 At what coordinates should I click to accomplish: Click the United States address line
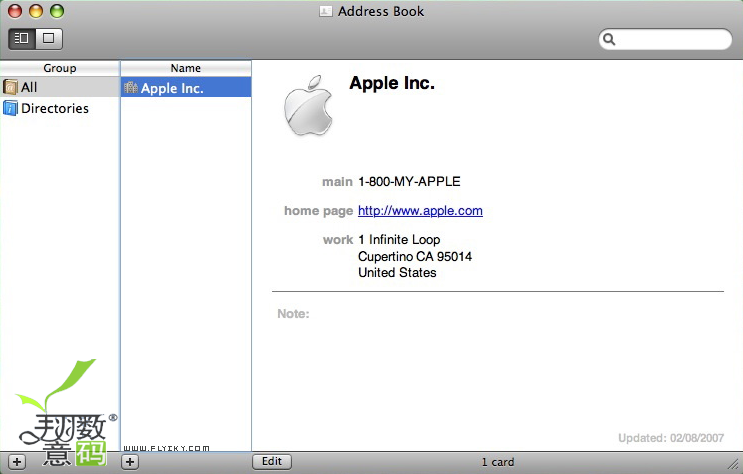[x=397, y=273]
